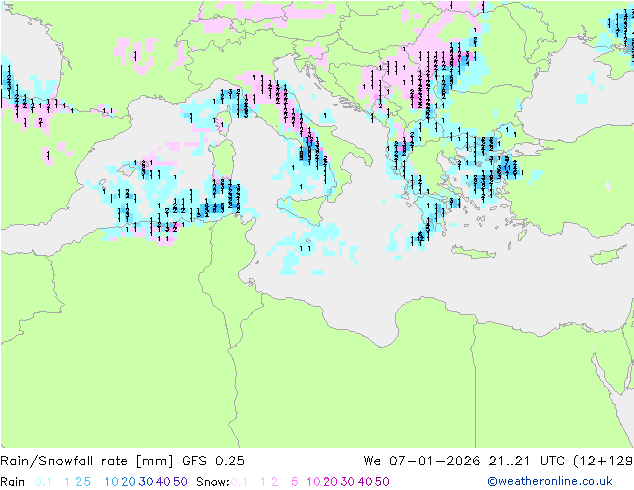Pick the snow legend value 10
634x490 pixels.
tap(313, 482)
